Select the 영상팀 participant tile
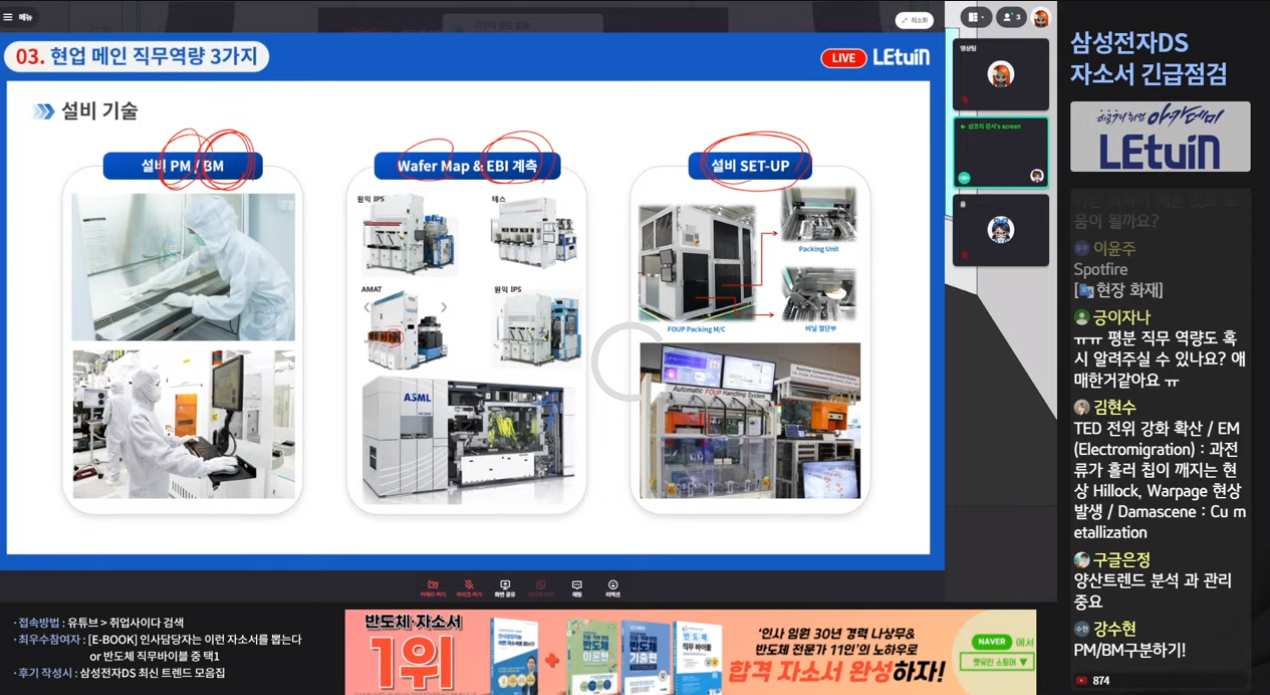1270x695 pixels. pos(1001,74)
